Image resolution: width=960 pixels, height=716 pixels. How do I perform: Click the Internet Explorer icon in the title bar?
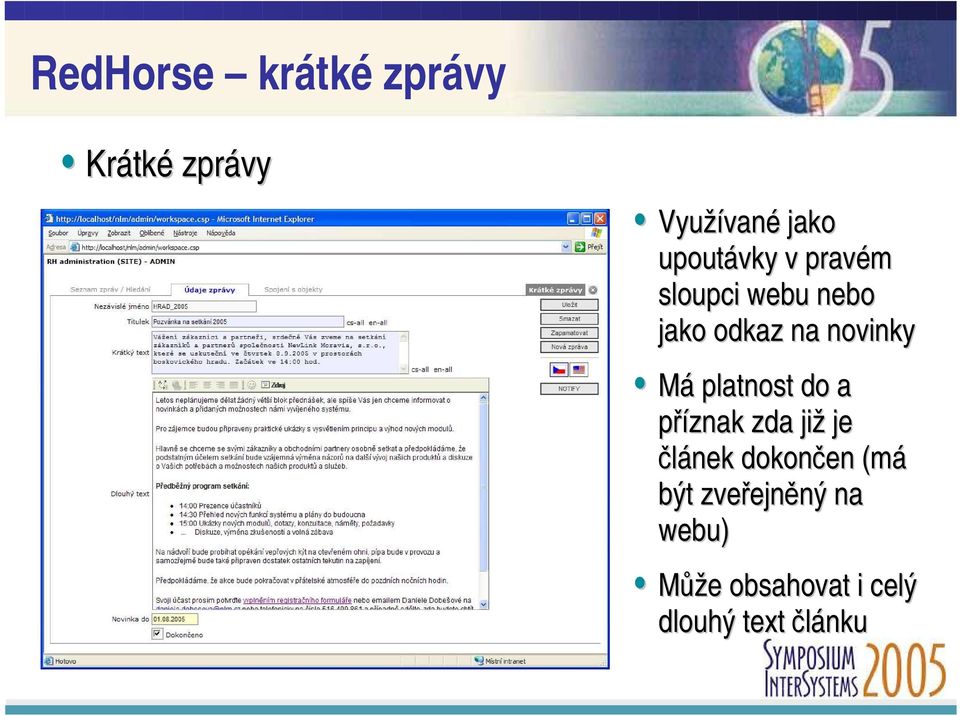tap(50, 219)
